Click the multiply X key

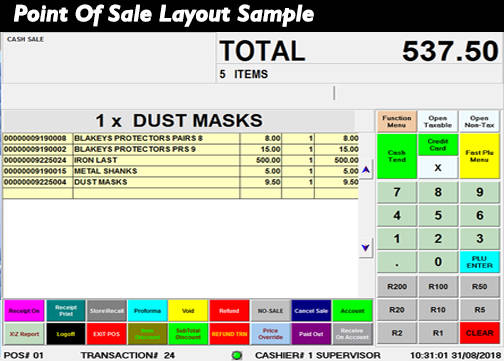438,168
